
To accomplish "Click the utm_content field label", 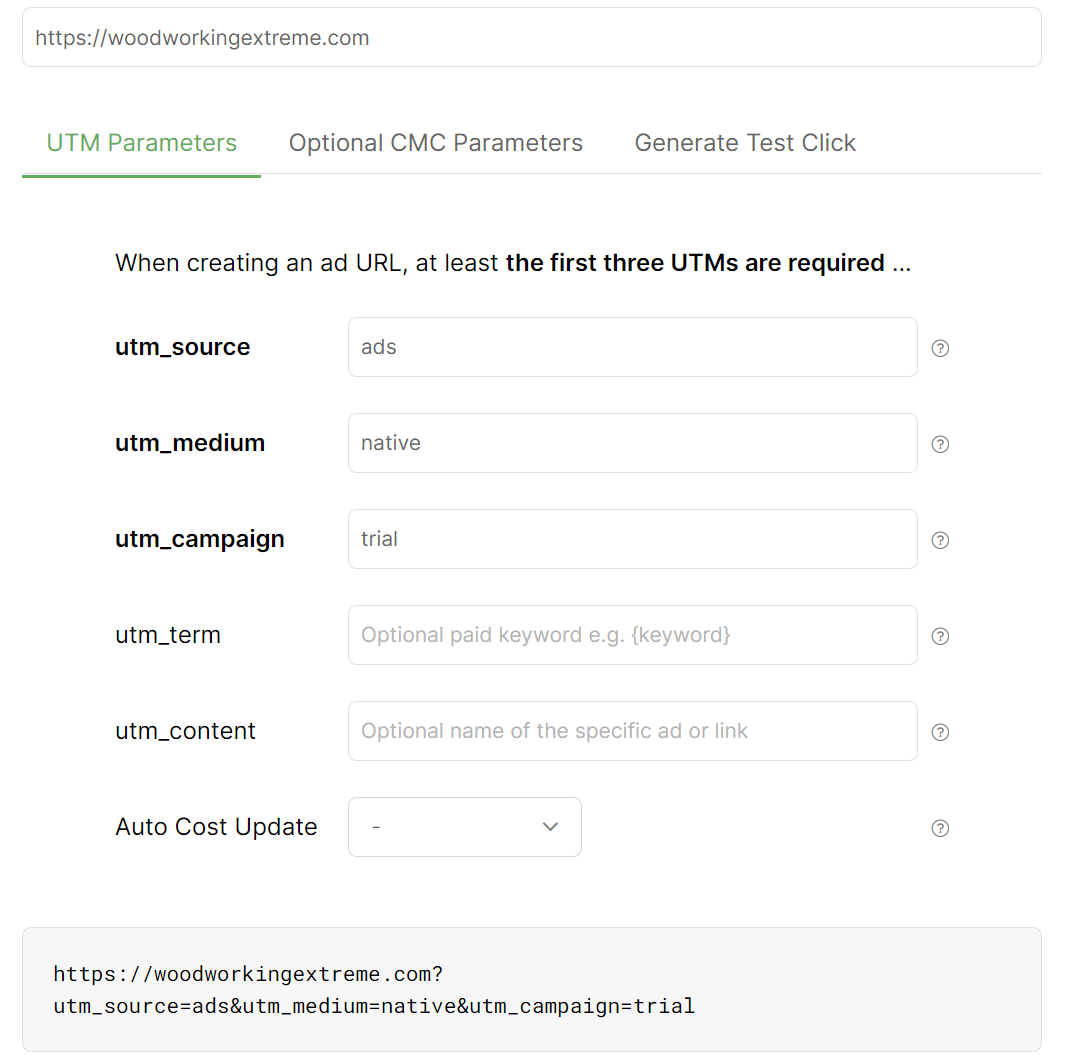I will click(x=185, y=731).
